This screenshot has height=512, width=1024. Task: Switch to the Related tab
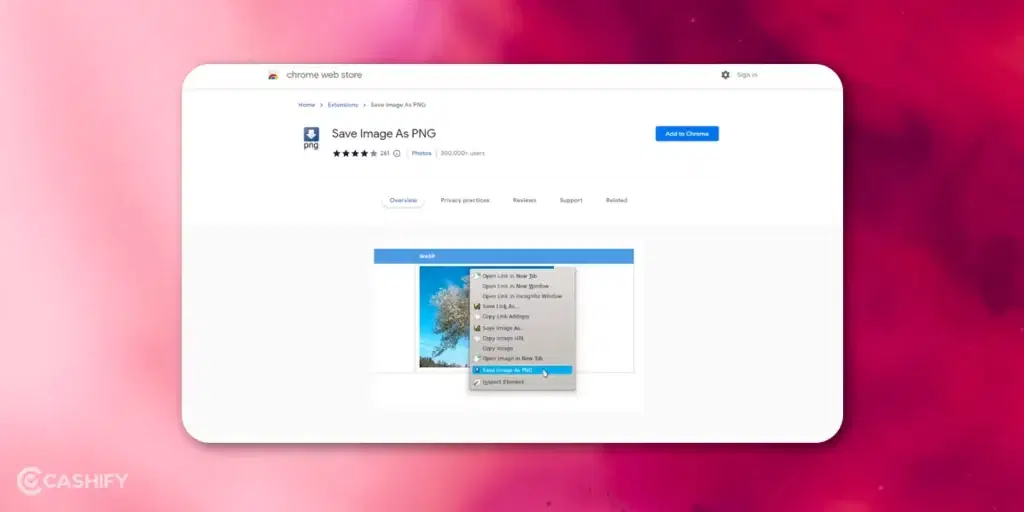coord(616,200)
